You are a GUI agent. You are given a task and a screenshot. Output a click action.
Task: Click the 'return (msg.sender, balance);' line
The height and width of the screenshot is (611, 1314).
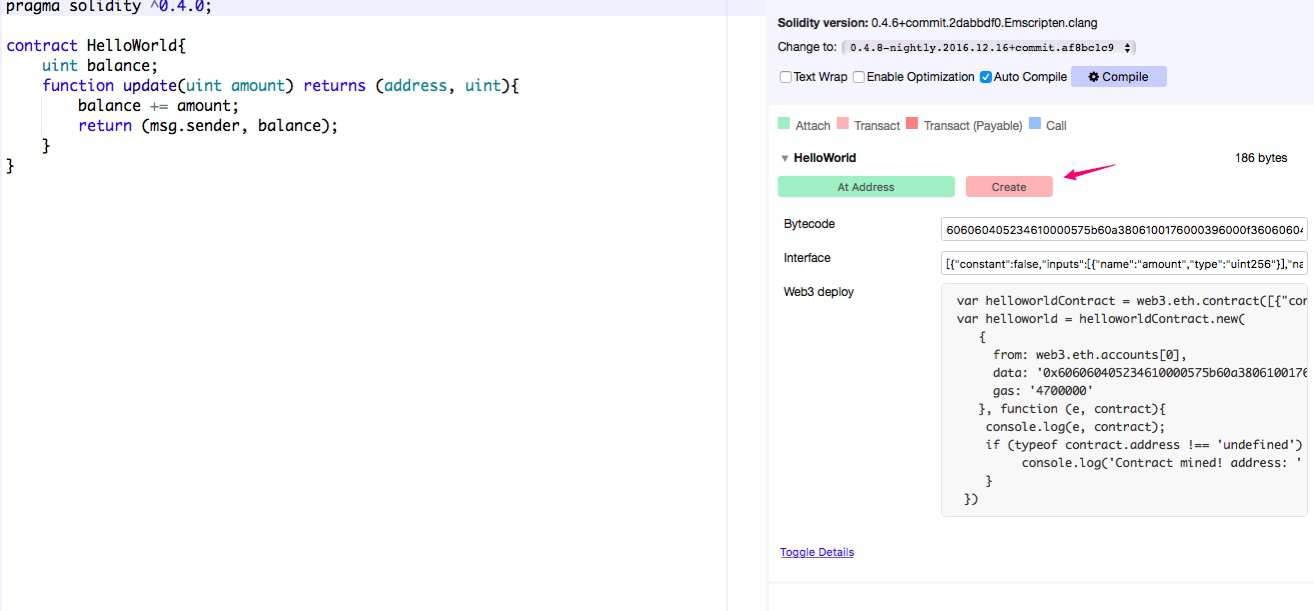click(x=208, y=126)
